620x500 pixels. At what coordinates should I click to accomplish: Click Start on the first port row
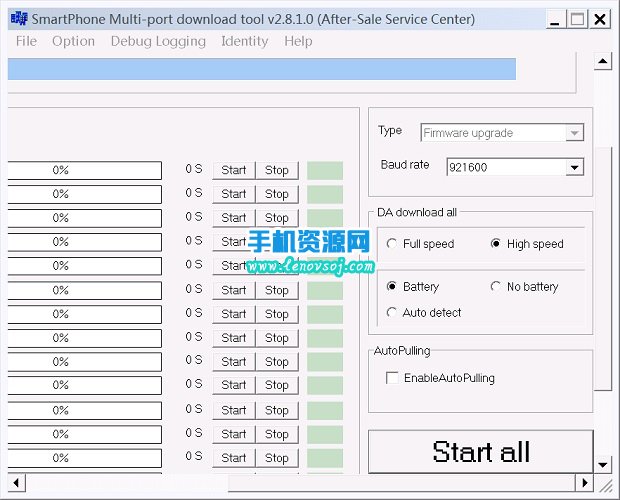coord(234,170)
